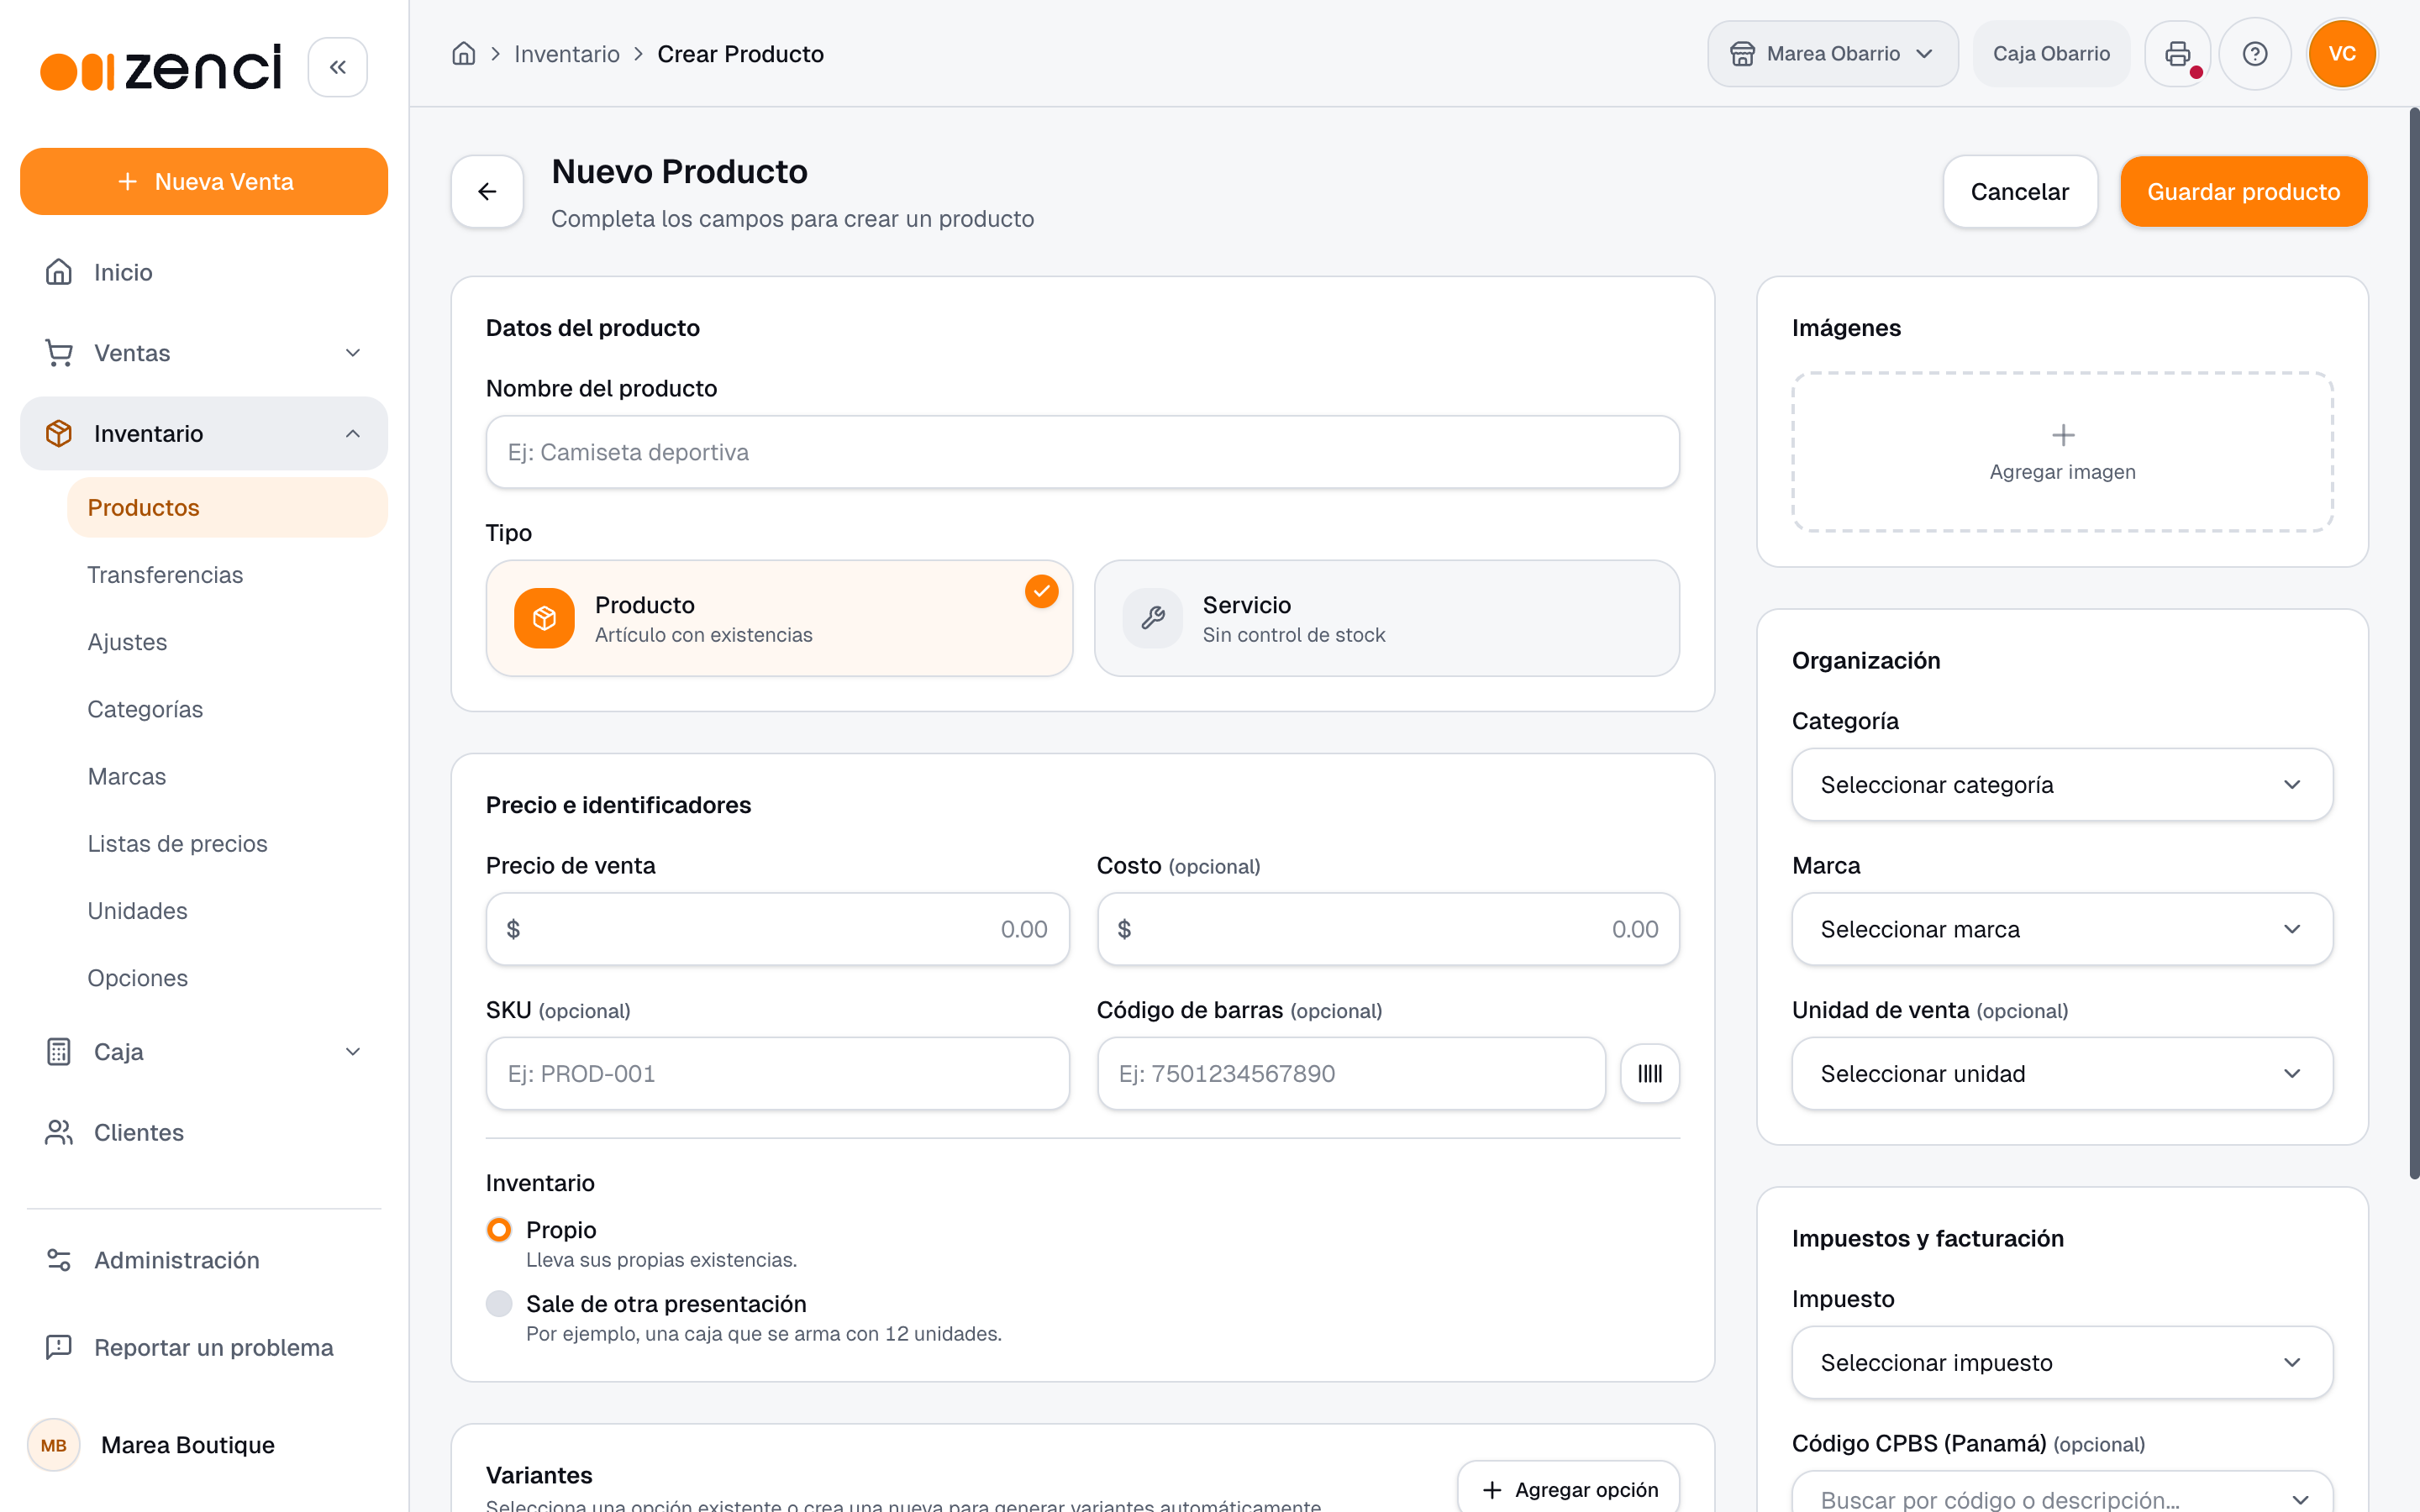Click the barcode scan icon button

pyautogui.click(x=1650, y=1073)
